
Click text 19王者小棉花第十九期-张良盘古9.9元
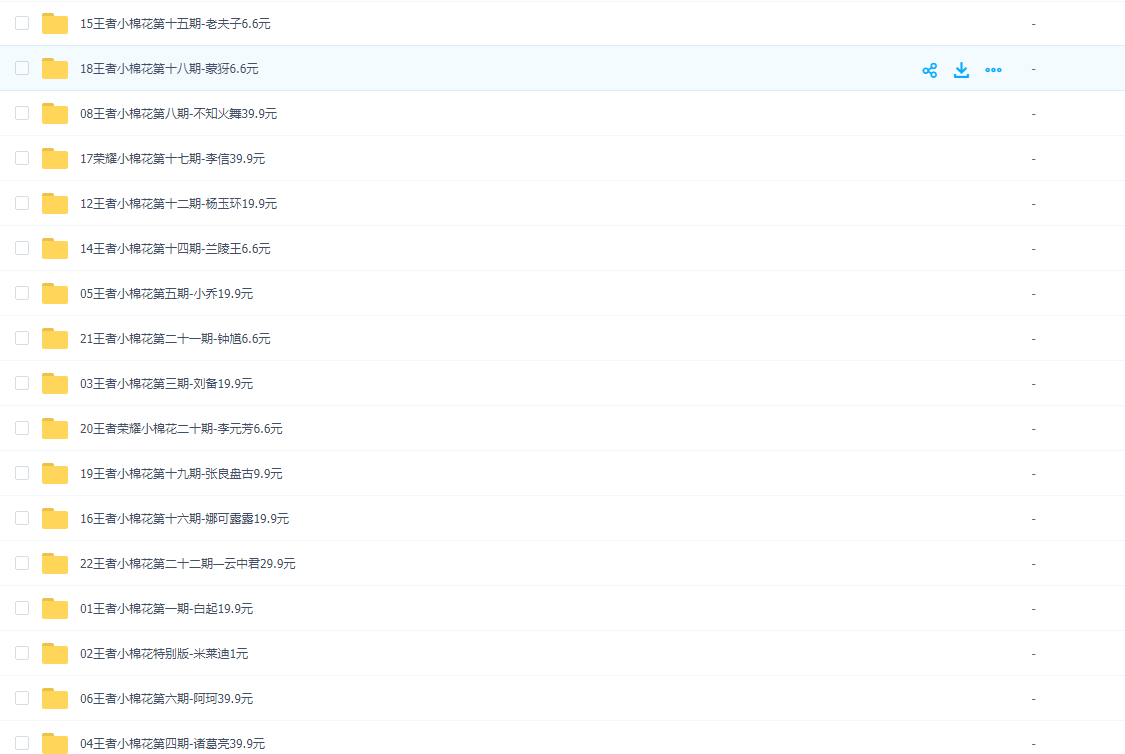[x=181, y=473]
